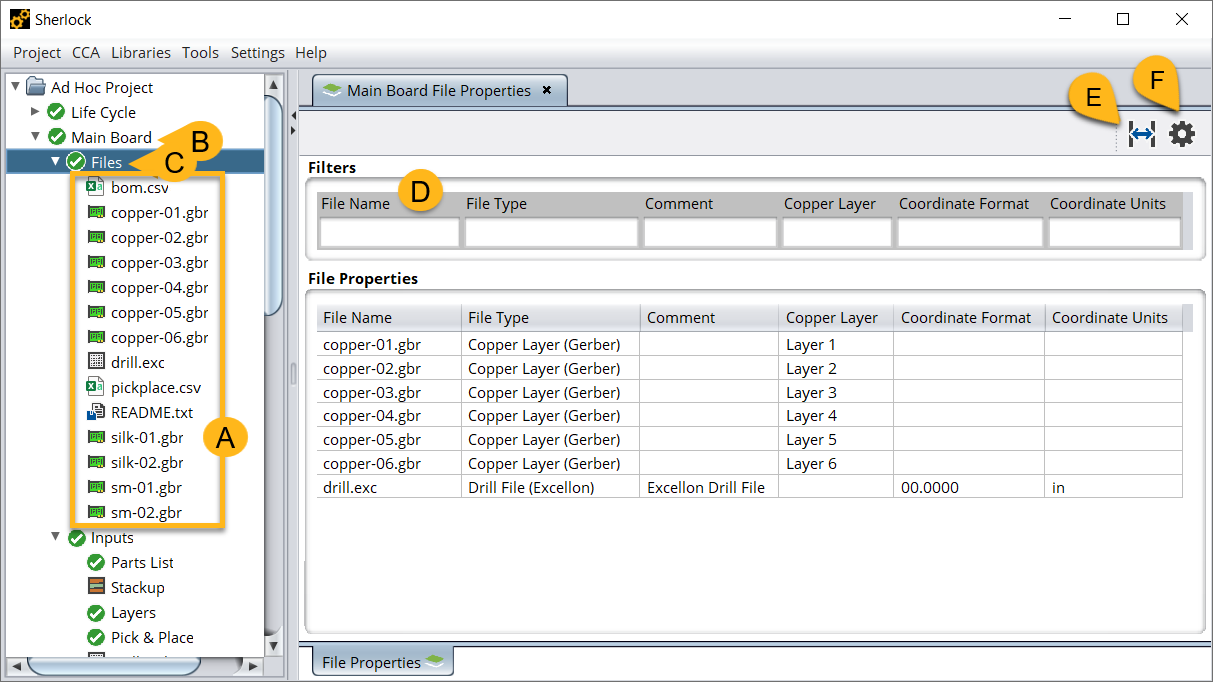The image size is (1213, 682).
Task: Expand the Life Cycle node
Action: tap(37, 112)
